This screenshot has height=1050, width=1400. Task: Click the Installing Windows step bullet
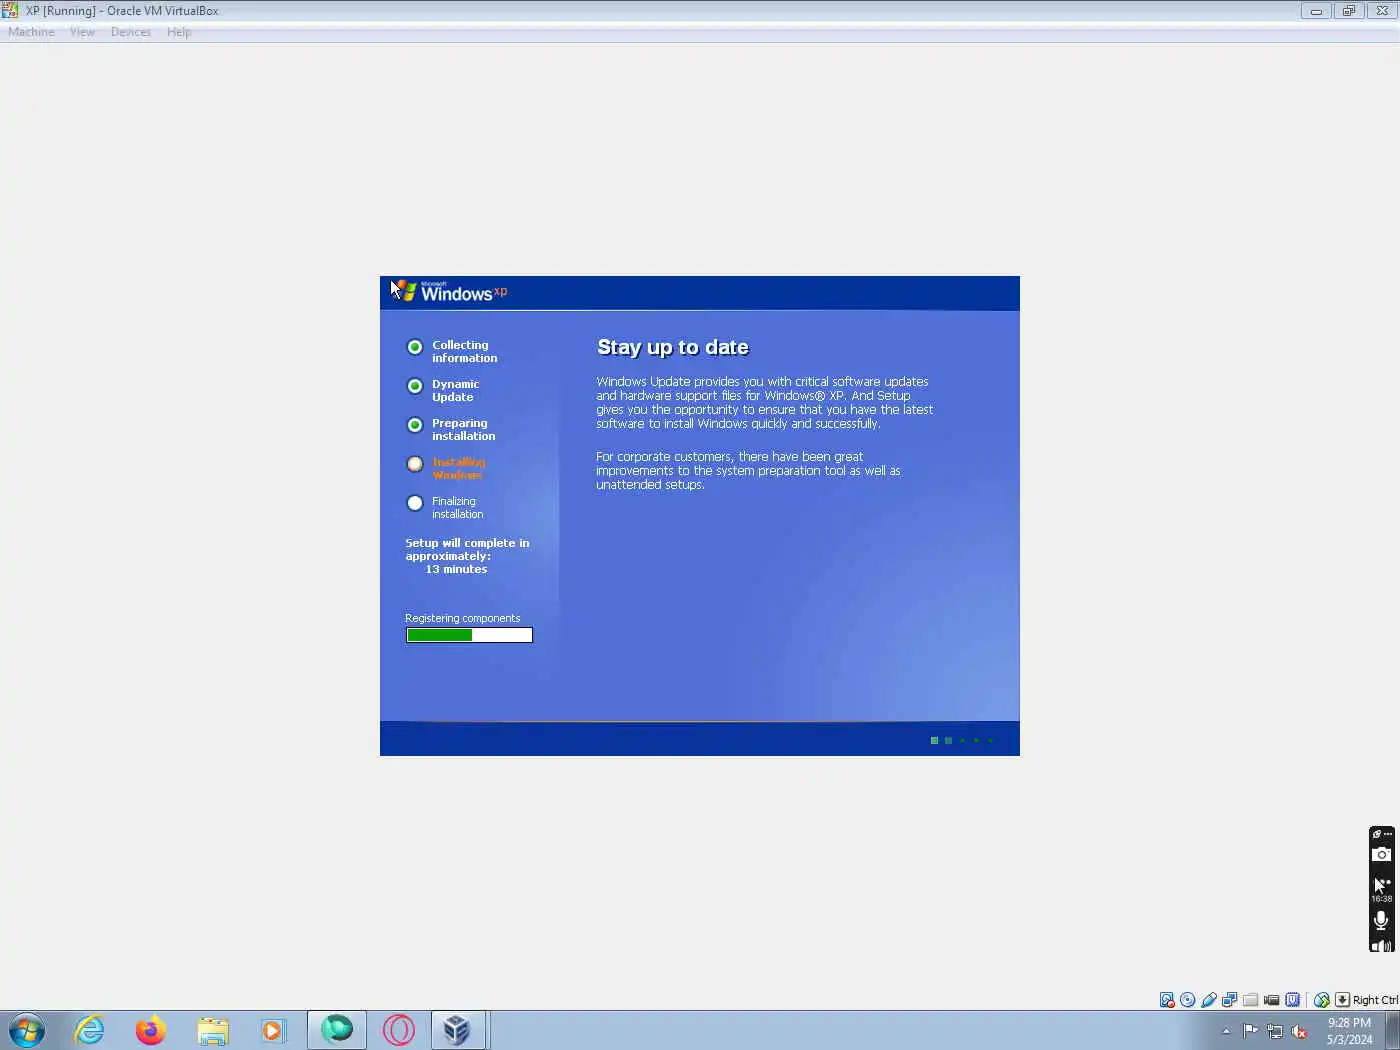pyautogui.click(x=415, y=464)
